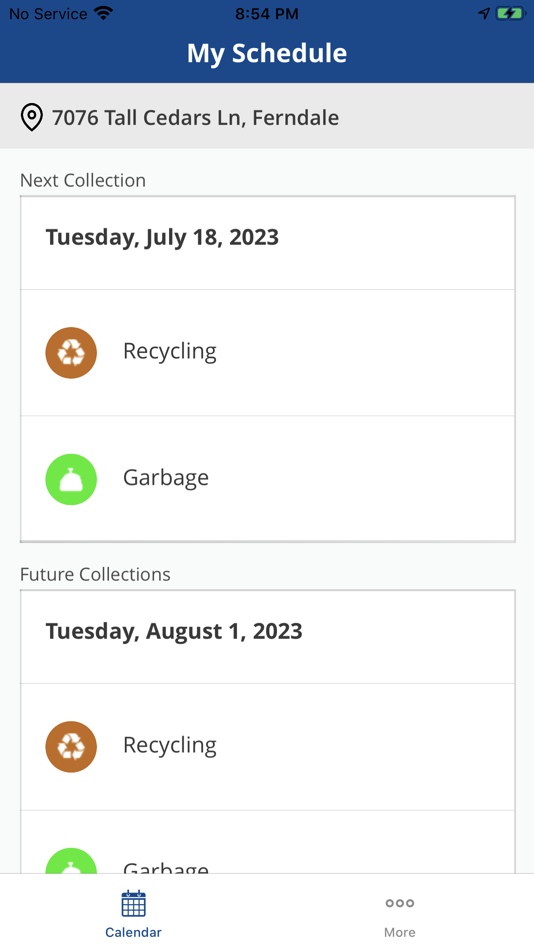Viewport: 534px width, 950px height.
Task: Select the Recycling row for July 18
Action: [267, 353]
